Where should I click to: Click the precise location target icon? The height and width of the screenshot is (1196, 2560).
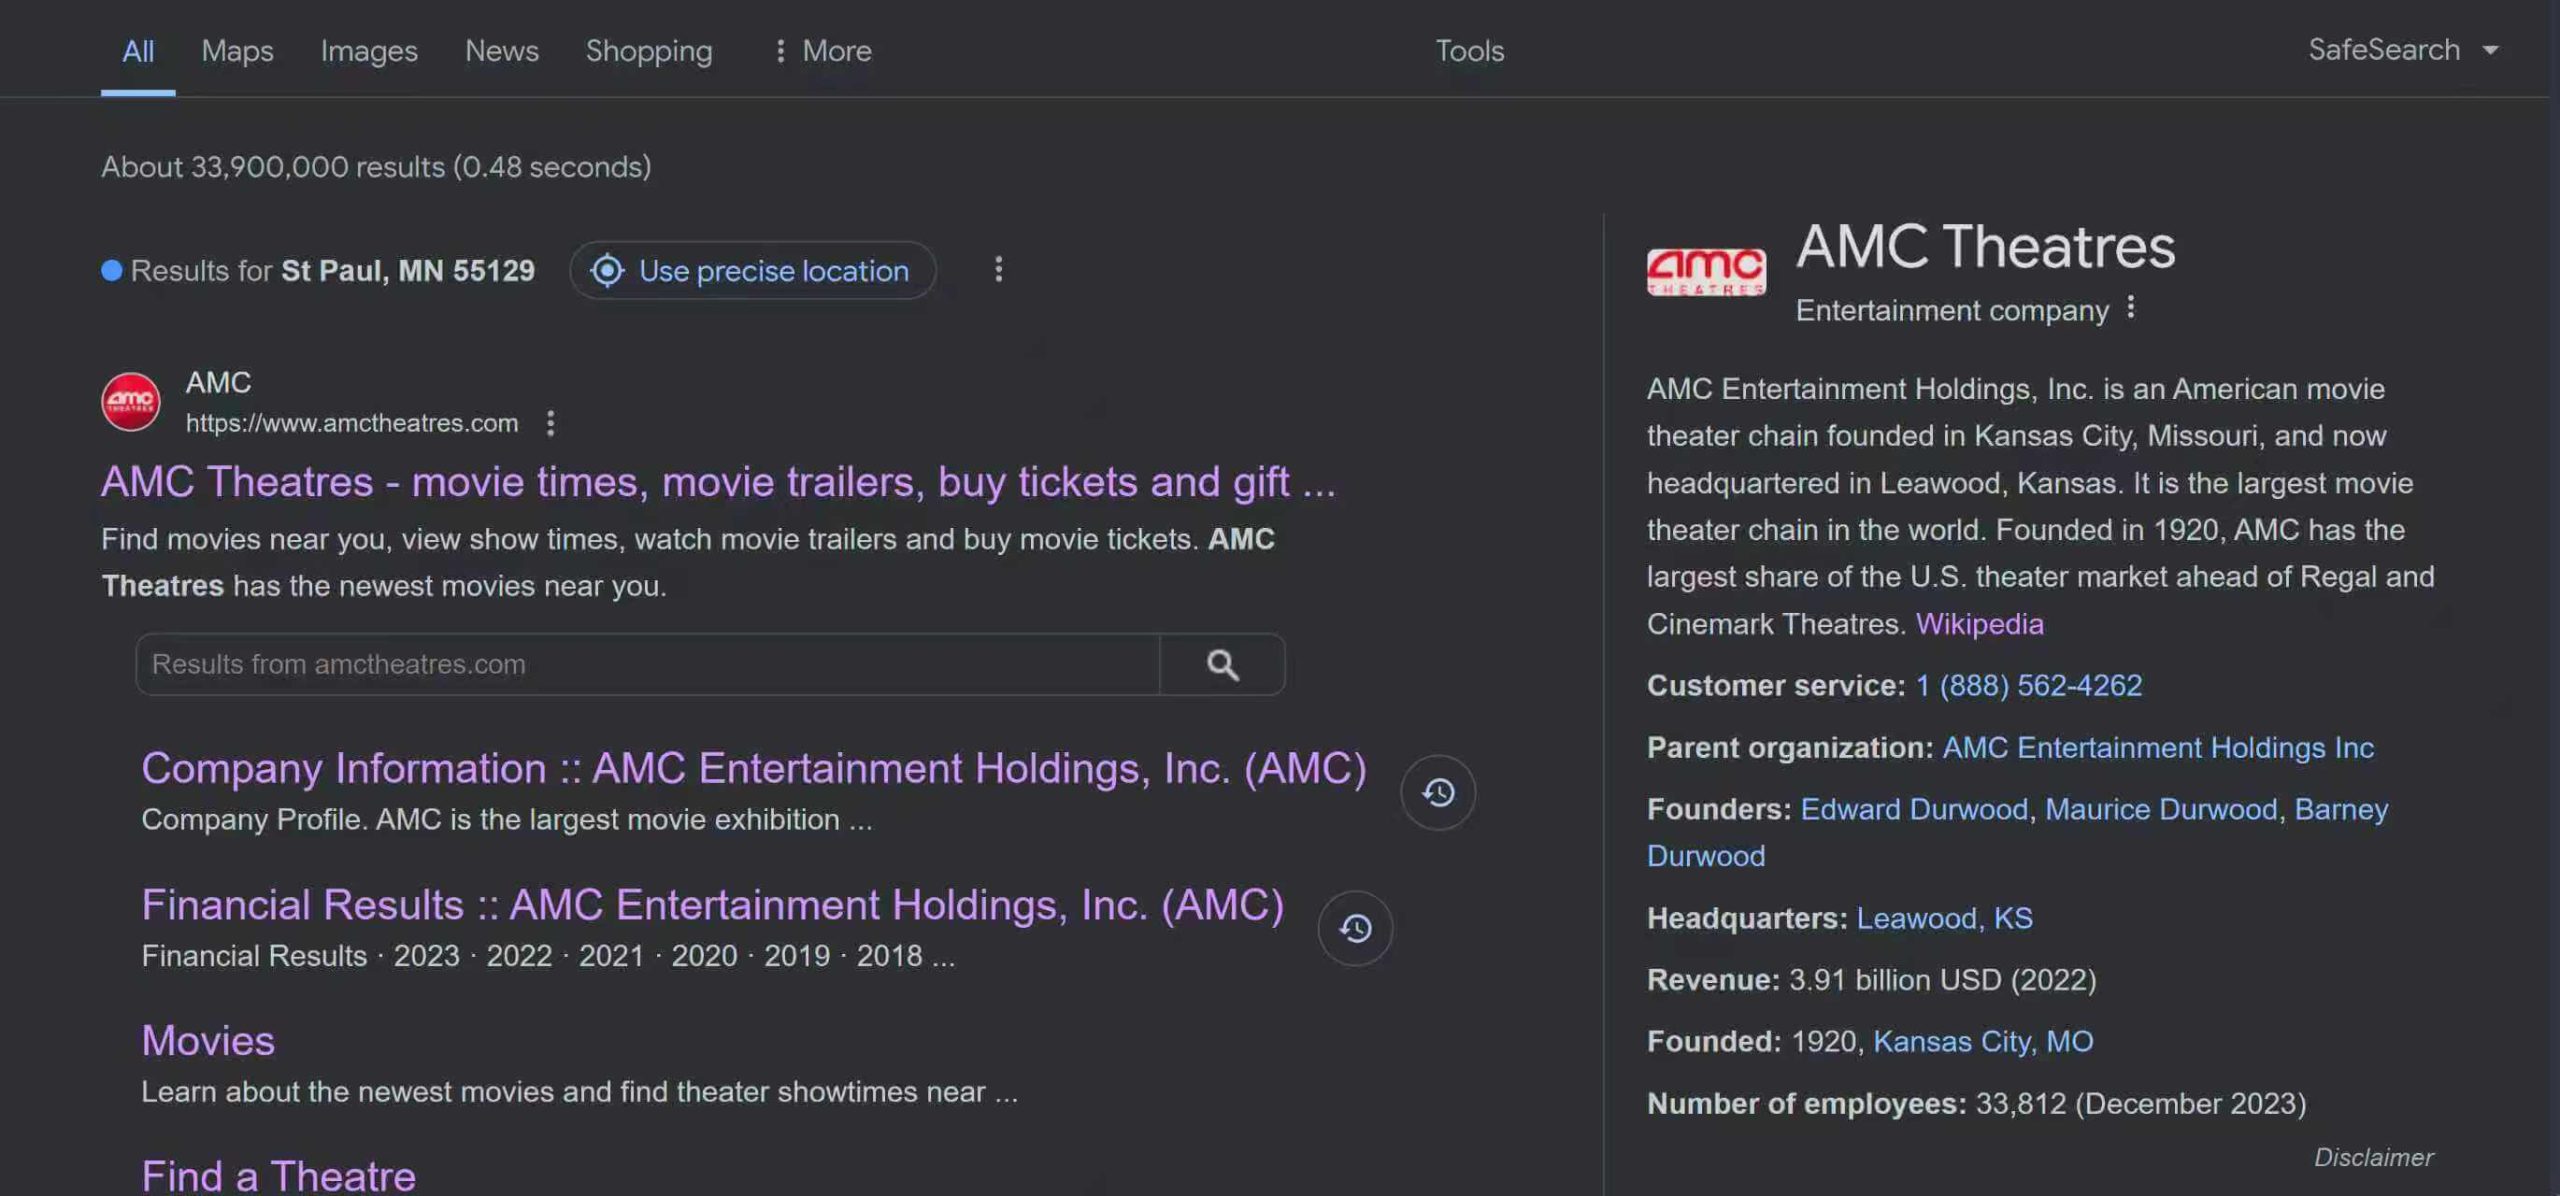[x=606, y=270]
